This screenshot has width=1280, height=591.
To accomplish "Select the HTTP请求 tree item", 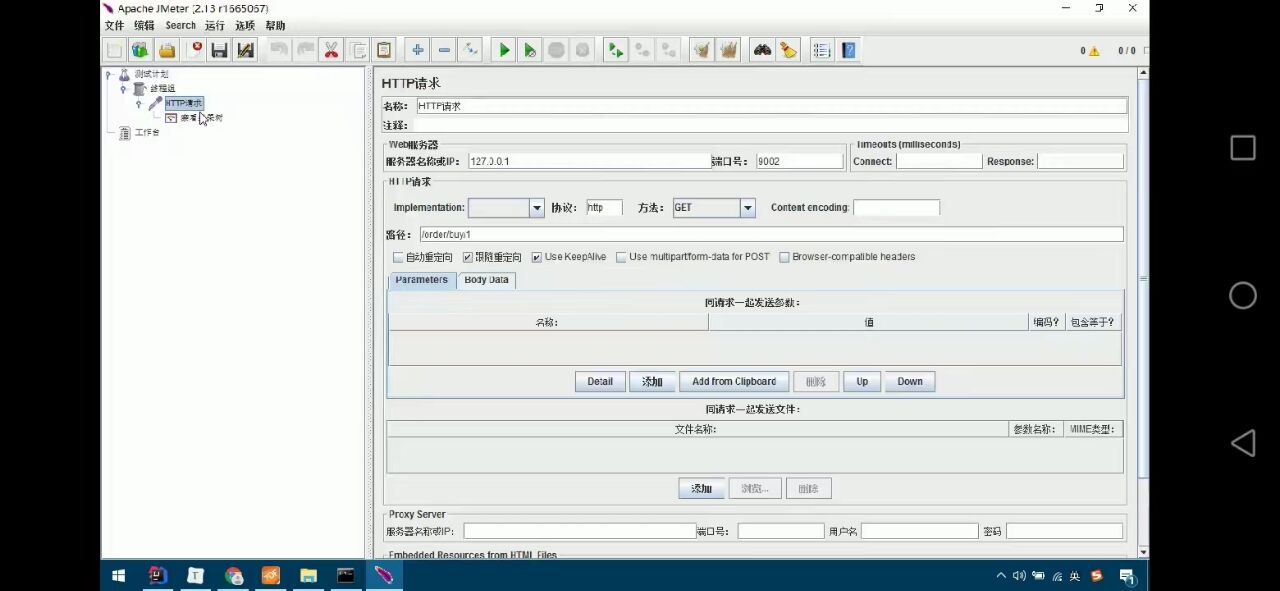I will (x=184, y=103).
